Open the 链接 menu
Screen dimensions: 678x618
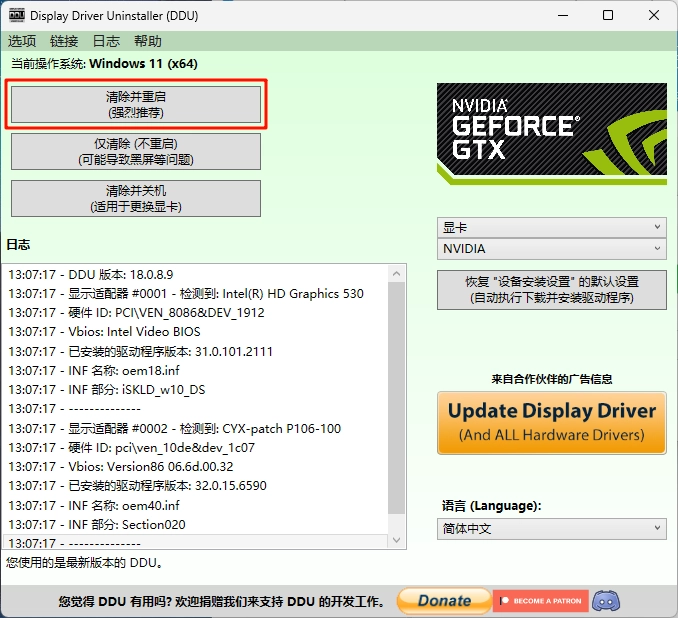tap(64, 41)
